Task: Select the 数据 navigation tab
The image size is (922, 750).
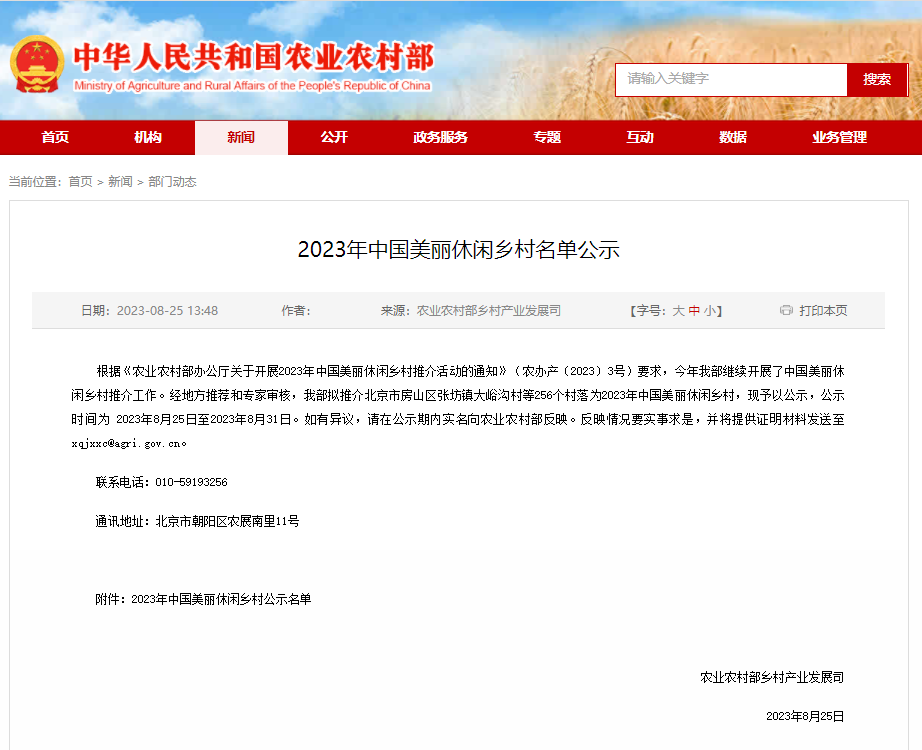Action: point(733,137)
